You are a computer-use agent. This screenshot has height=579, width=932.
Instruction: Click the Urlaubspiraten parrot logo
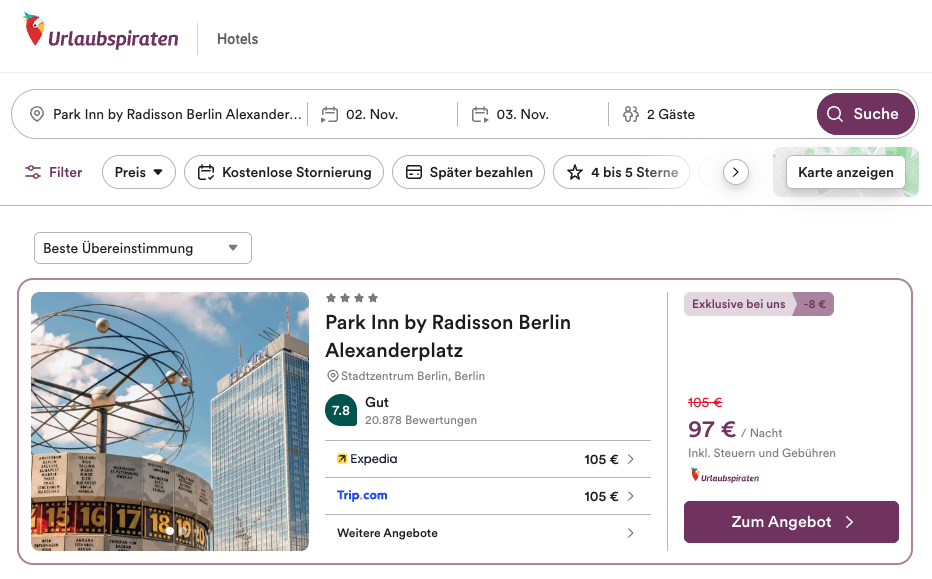tap(35, 30)
